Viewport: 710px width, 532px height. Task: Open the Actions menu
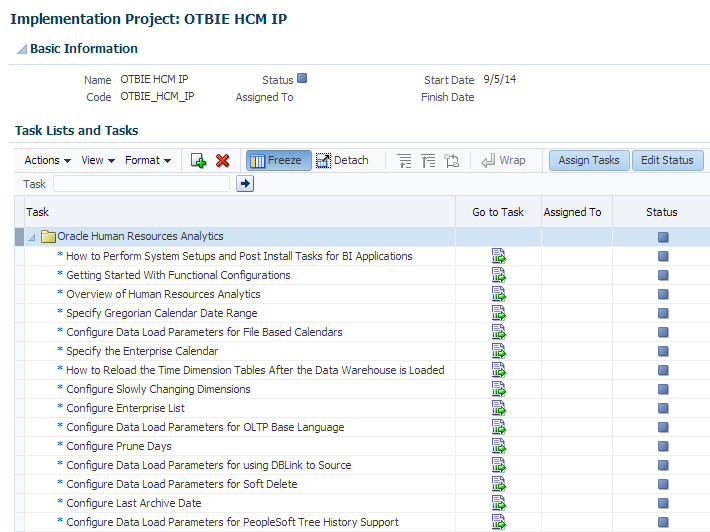pos(48,160)
